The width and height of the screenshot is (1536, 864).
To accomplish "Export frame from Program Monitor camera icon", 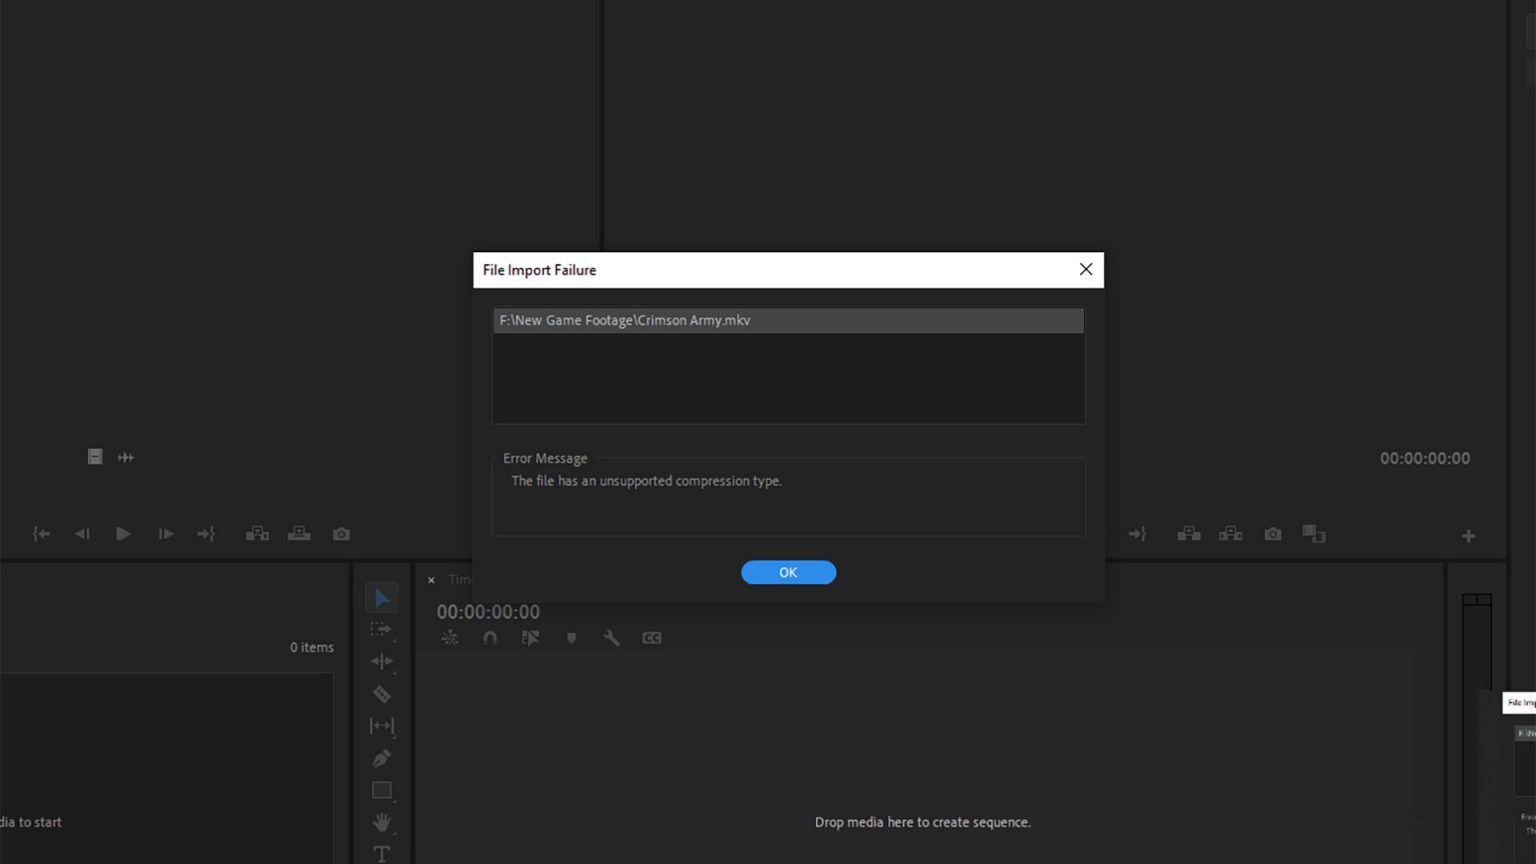I will [x=1273, y=534].
